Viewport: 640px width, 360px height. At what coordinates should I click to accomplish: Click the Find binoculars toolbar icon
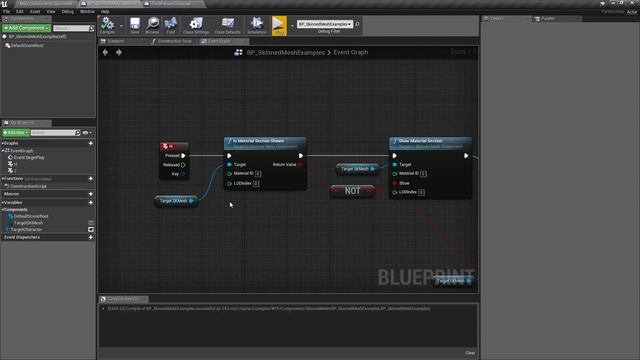click(x=171, y=25)
